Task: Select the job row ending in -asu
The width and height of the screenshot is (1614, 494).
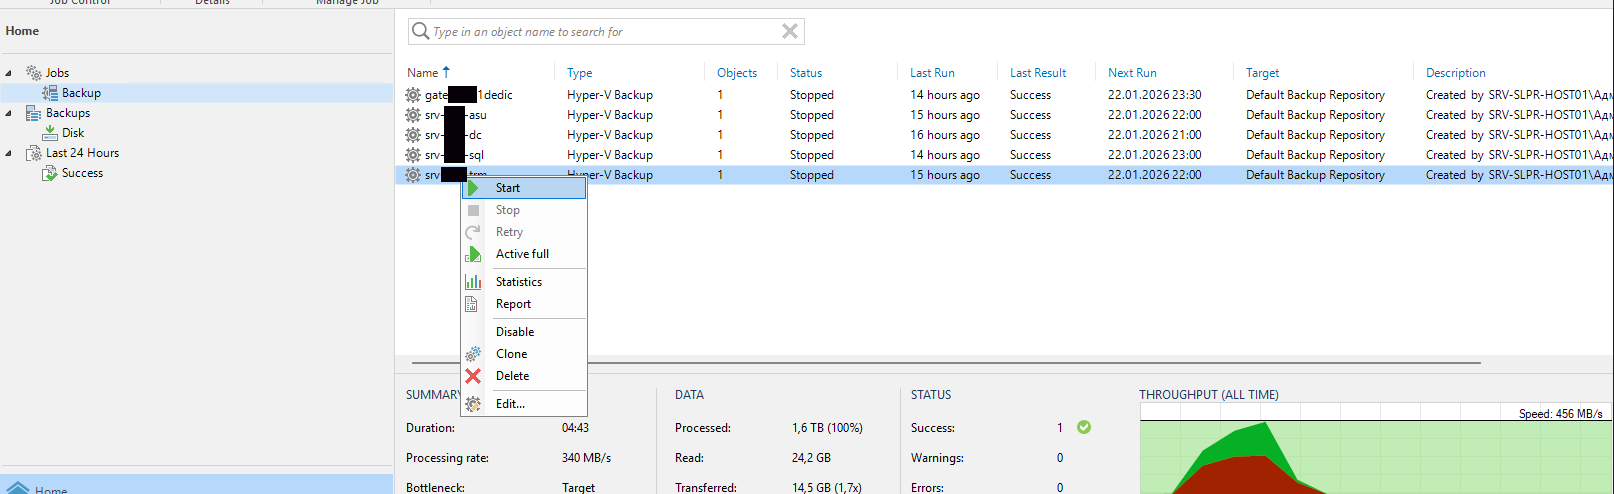Action: click(1004, 115)
